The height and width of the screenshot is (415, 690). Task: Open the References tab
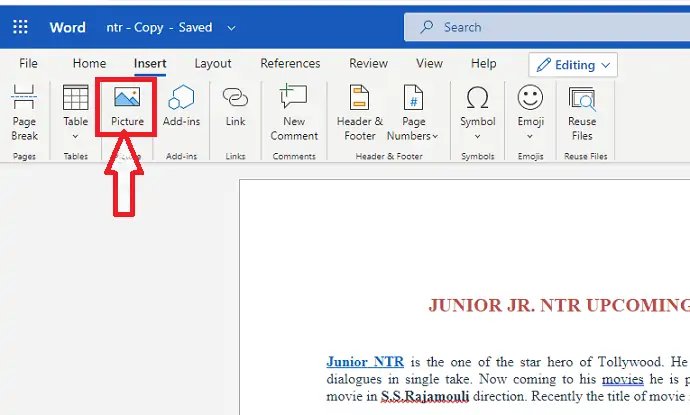[x=290, y=63]
